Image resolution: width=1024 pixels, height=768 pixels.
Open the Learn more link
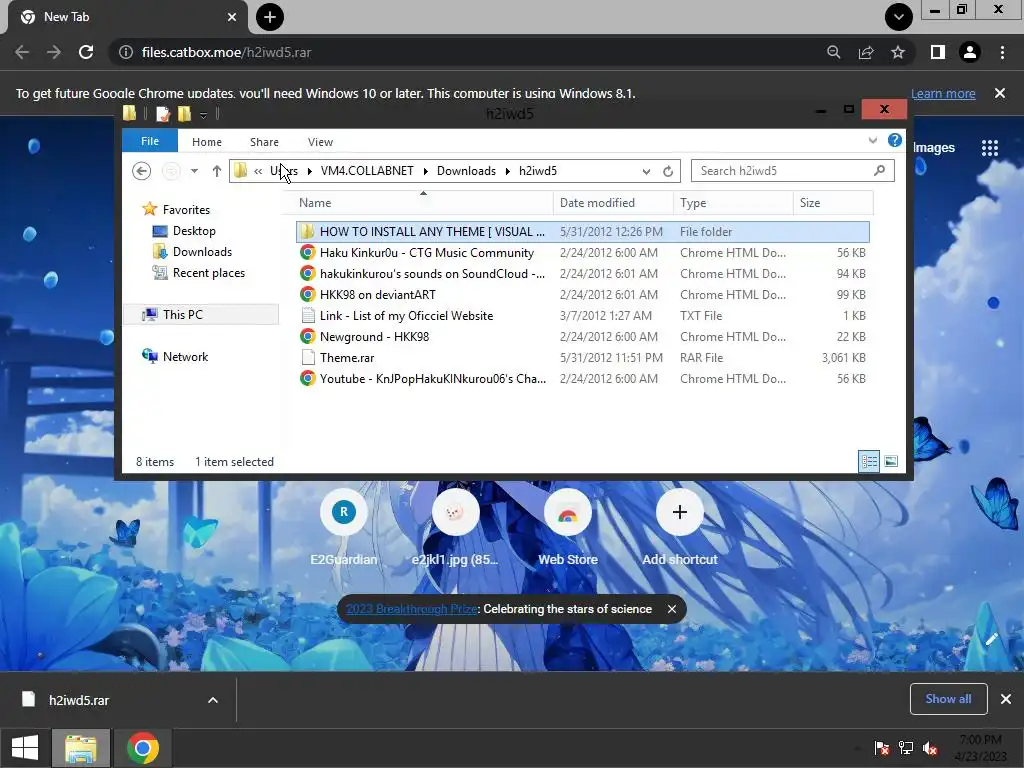point(943,93)
